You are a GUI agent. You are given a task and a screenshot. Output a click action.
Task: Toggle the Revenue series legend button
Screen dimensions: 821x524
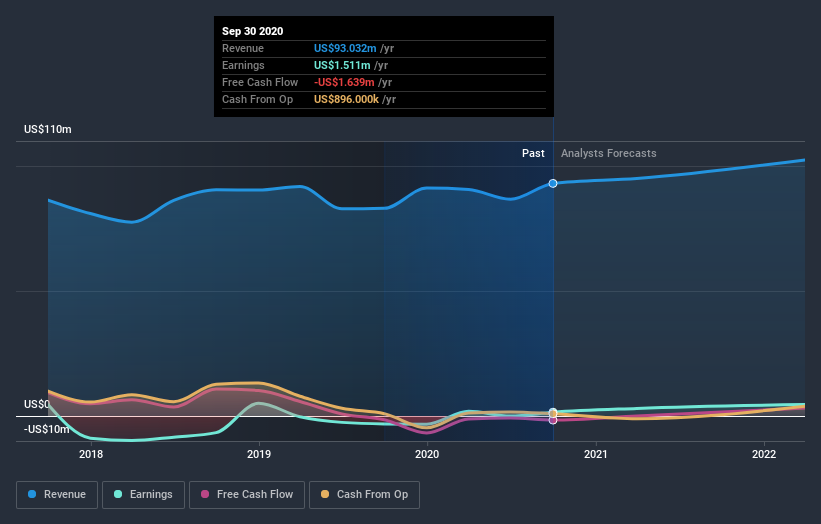point(57,495)
